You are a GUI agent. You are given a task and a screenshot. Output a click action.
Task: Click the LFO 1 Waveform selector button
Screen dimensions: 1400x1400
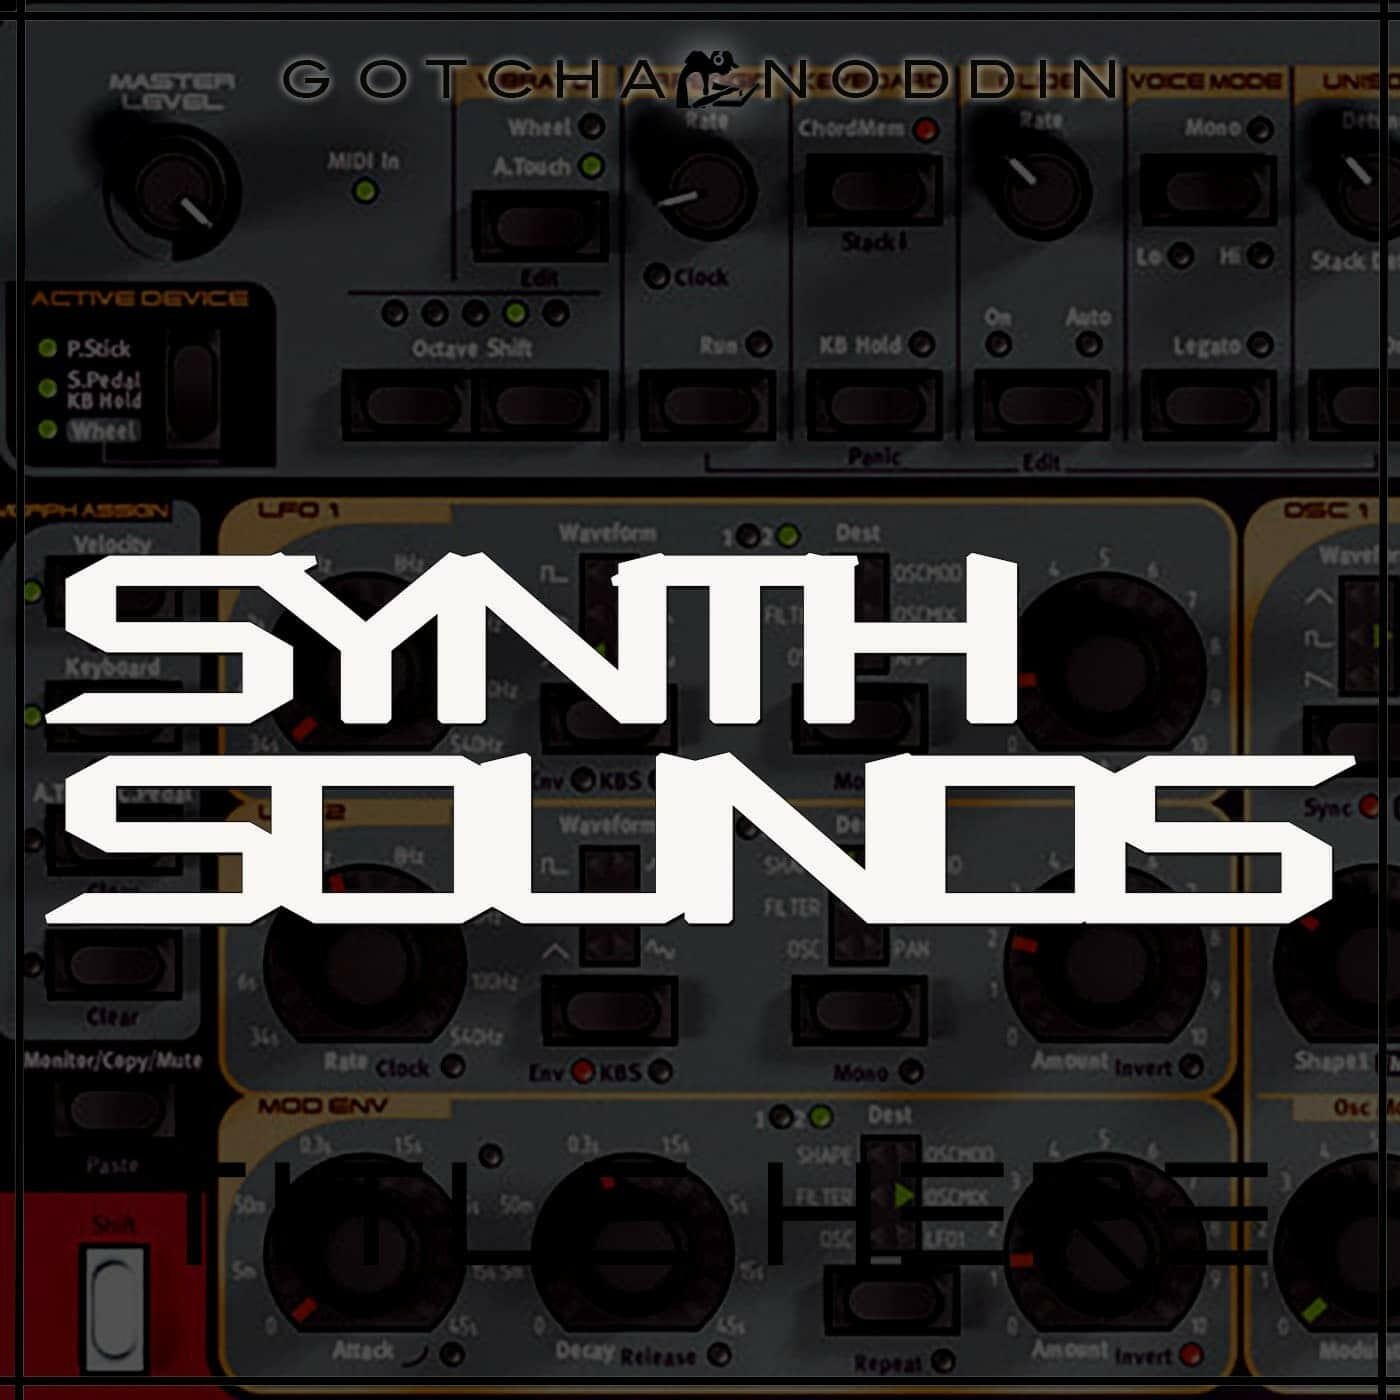[x=608, y=720]
